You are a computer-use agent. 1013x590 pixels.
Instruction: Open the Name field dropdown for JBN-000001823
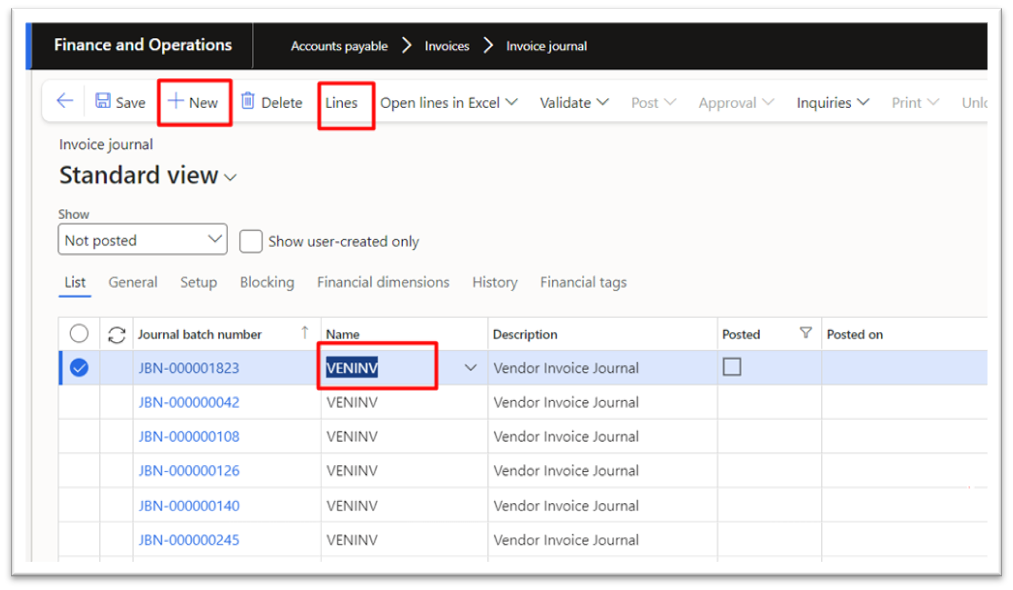coord(470,368)
